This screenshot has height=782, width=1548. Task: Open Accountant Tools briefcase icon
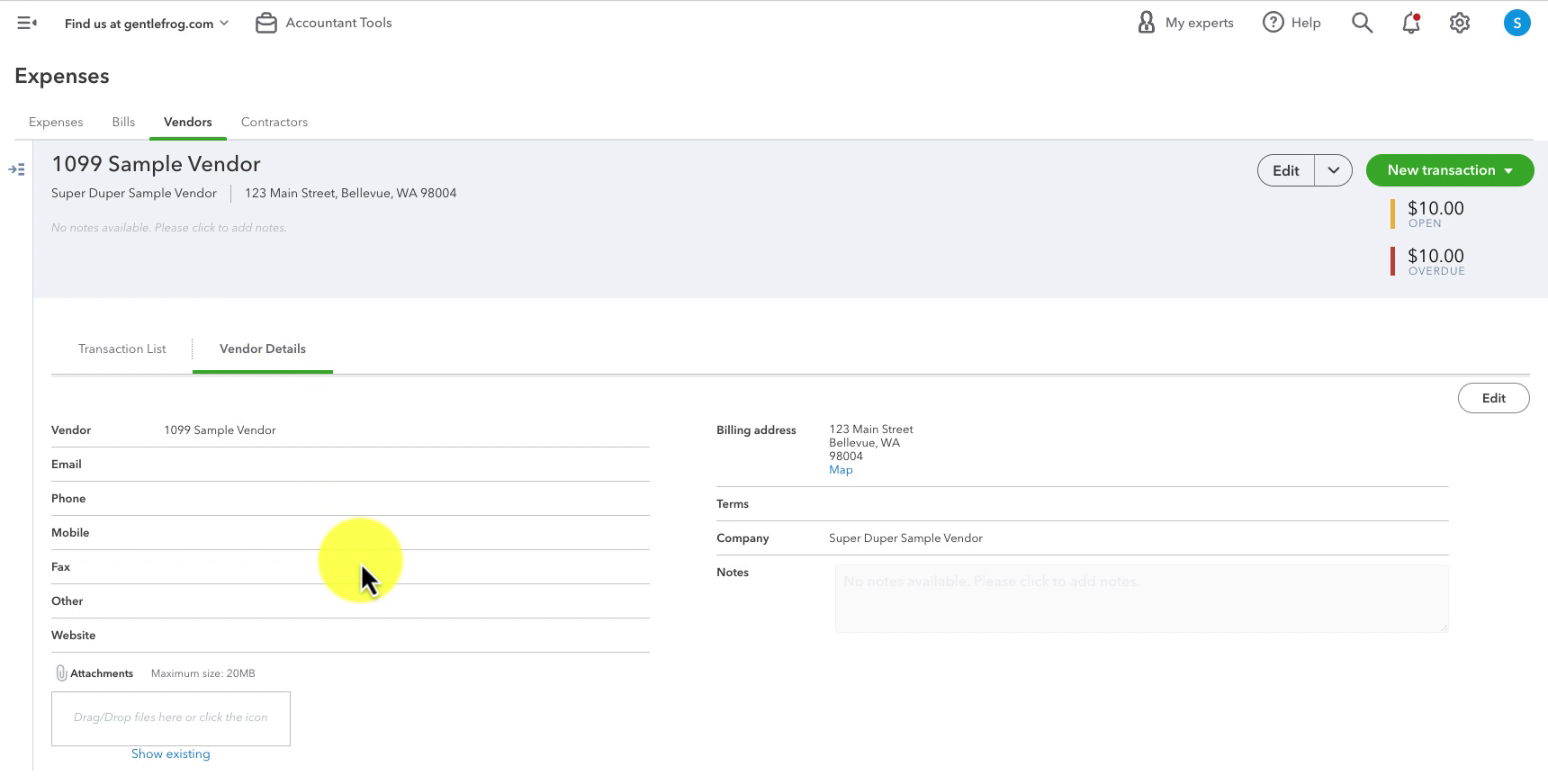coord(266,23)
